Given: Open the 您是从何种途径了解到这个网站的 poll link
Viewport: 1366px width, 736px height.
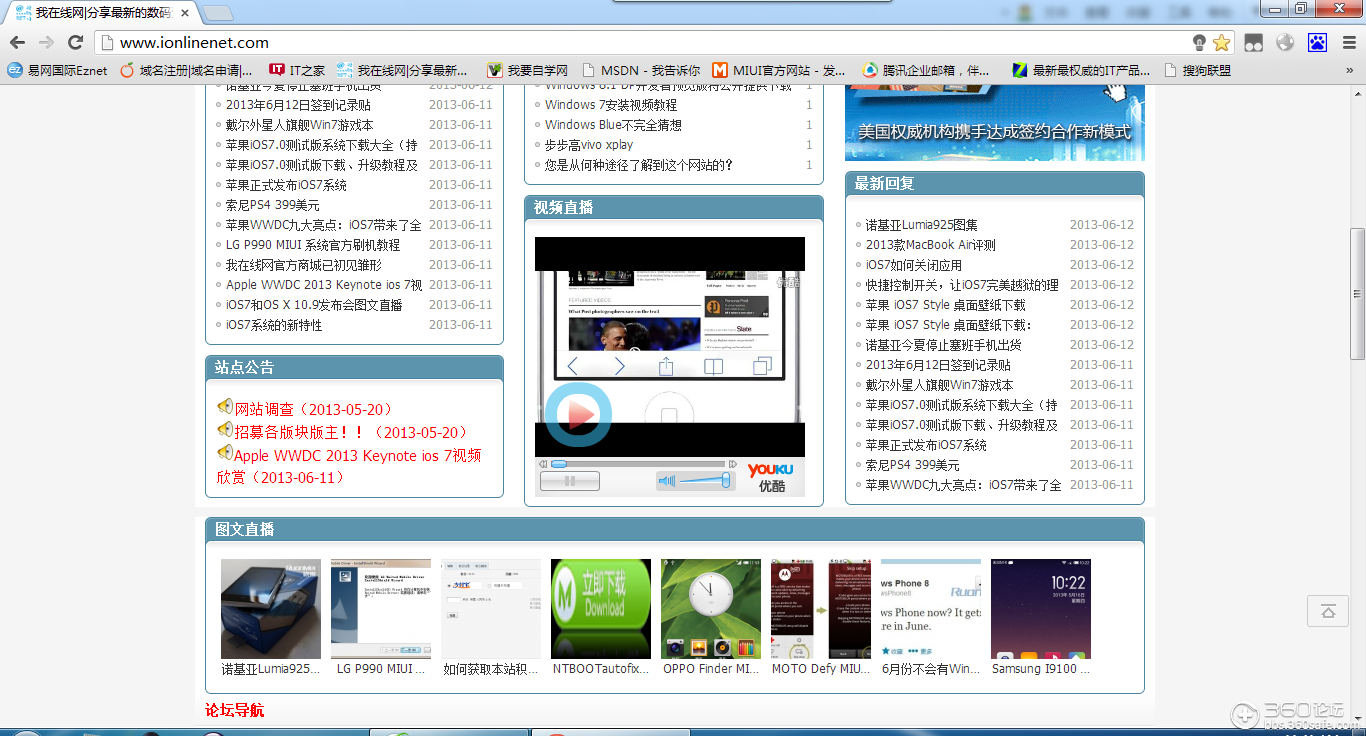Looking at the screenshot, I should 639,165.
